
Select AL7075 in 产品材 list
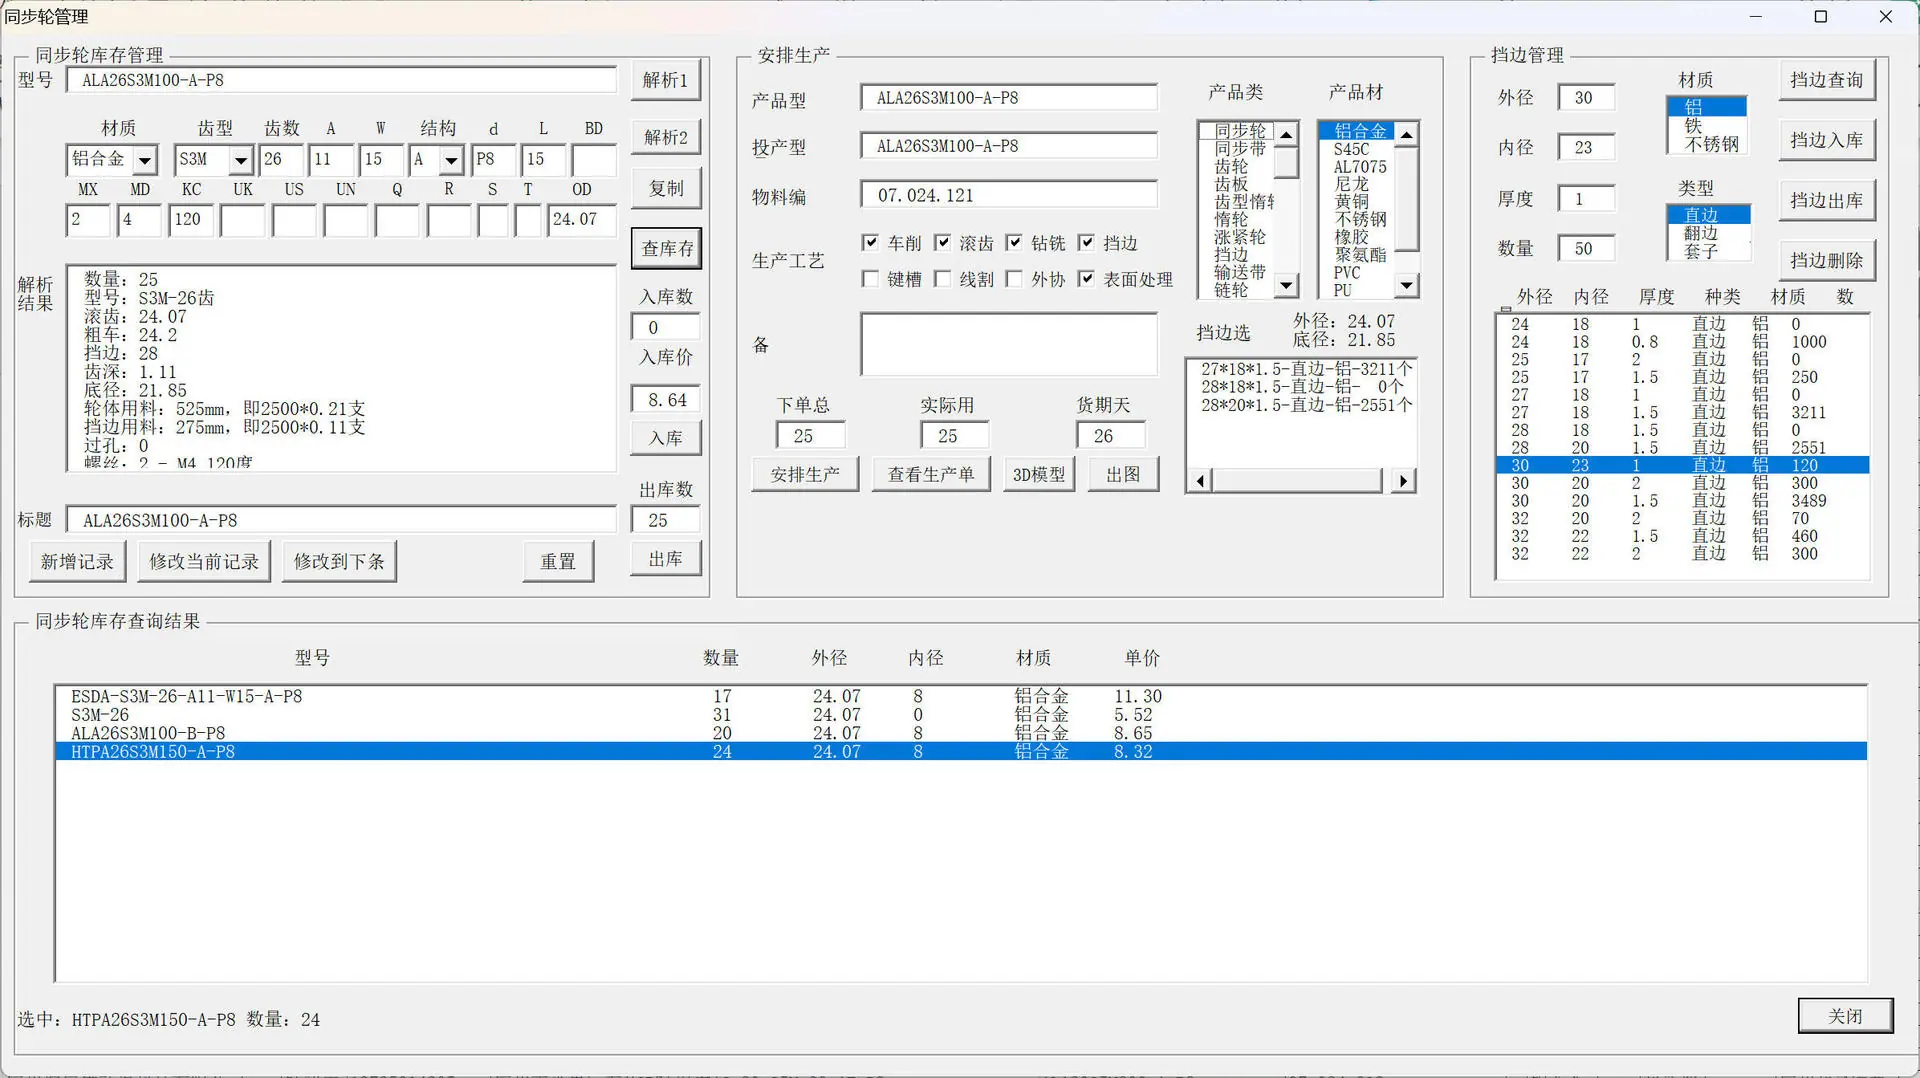click(x=1357, y=167)
